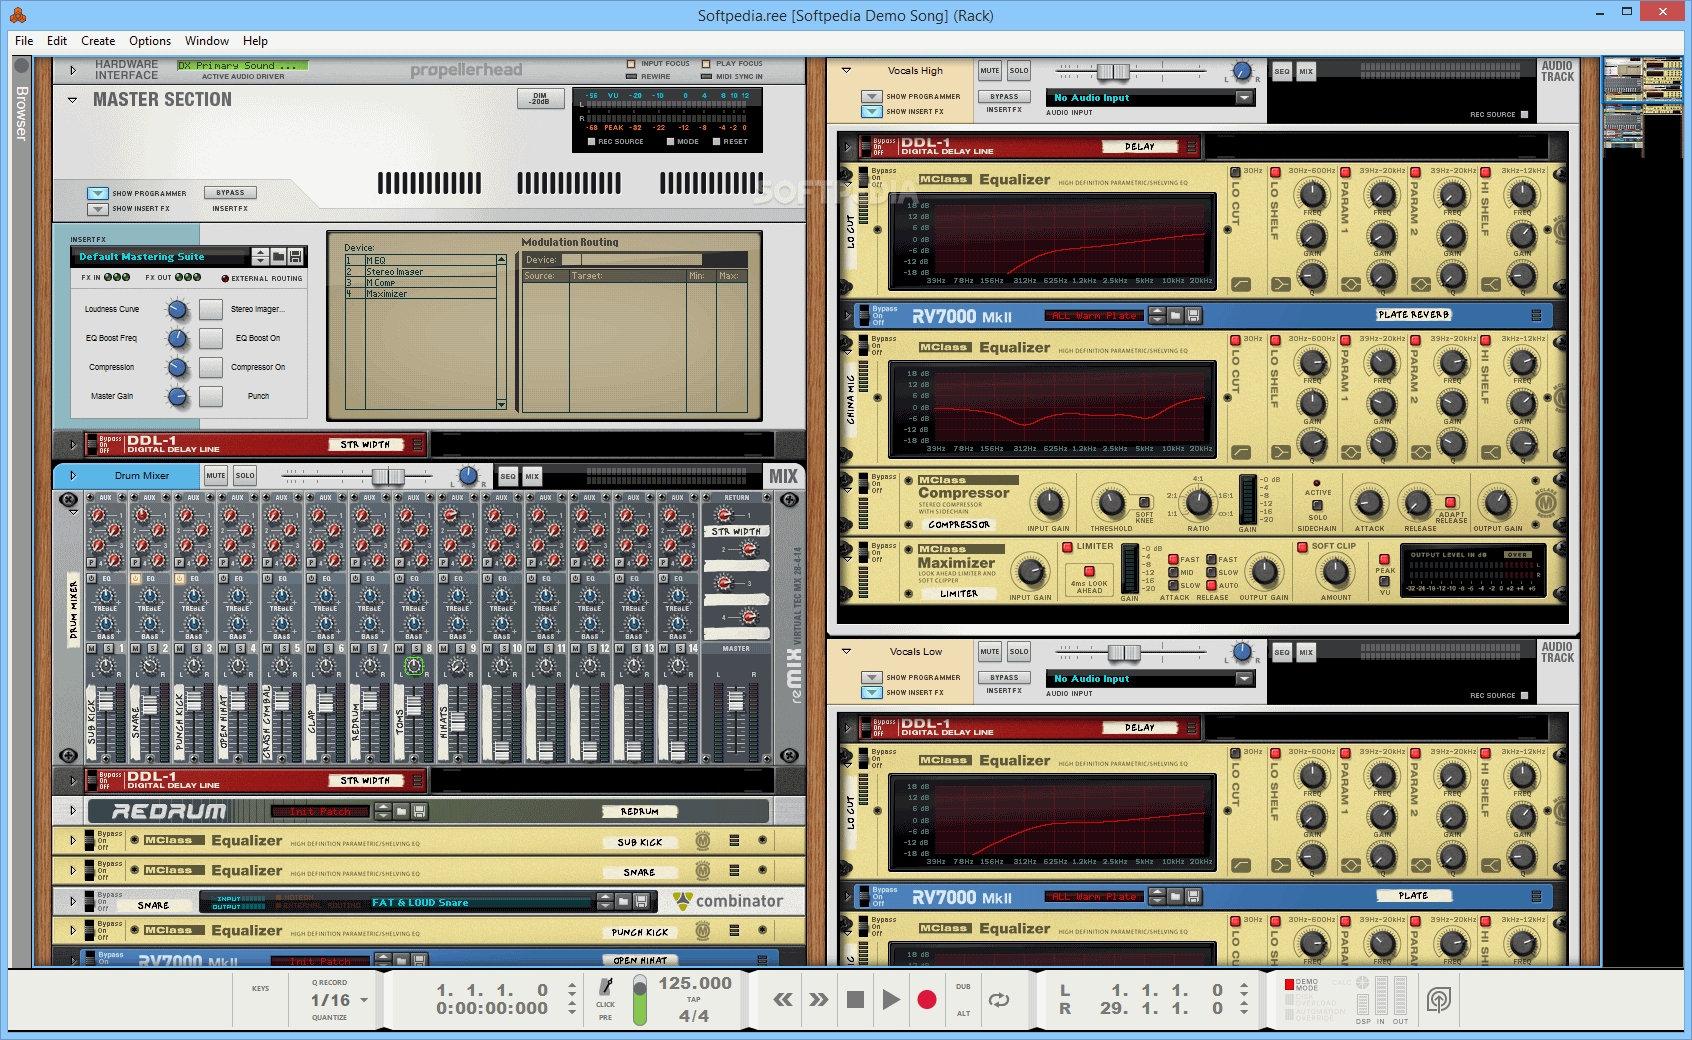Solo the Vocals Low track
The width and height of the screenshot is (1692, 1040).
pos(1019,652)
